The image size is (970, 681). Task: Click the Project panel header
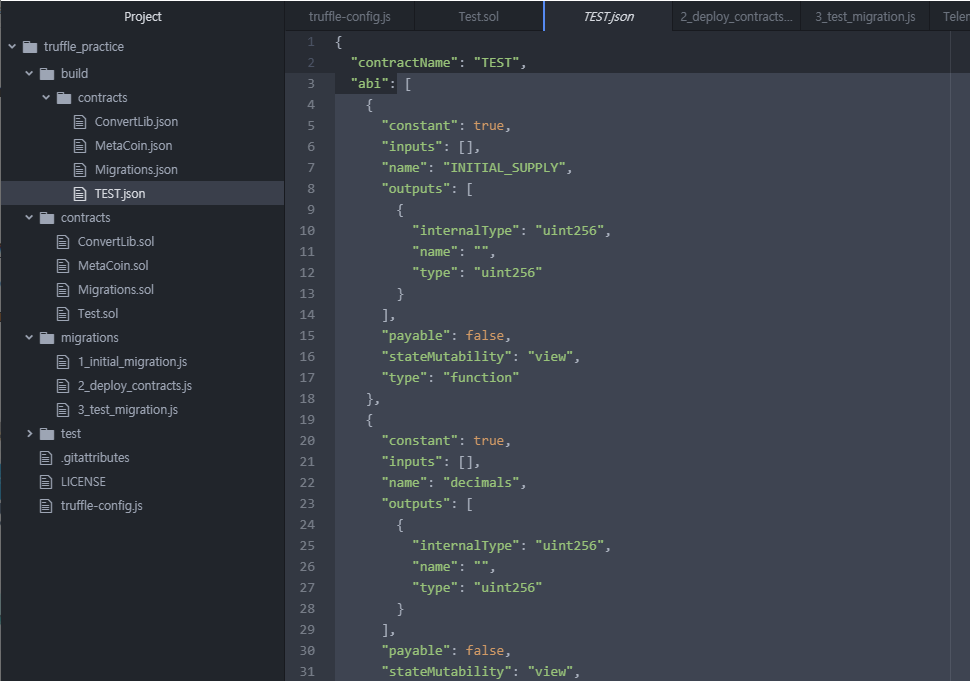143,17
